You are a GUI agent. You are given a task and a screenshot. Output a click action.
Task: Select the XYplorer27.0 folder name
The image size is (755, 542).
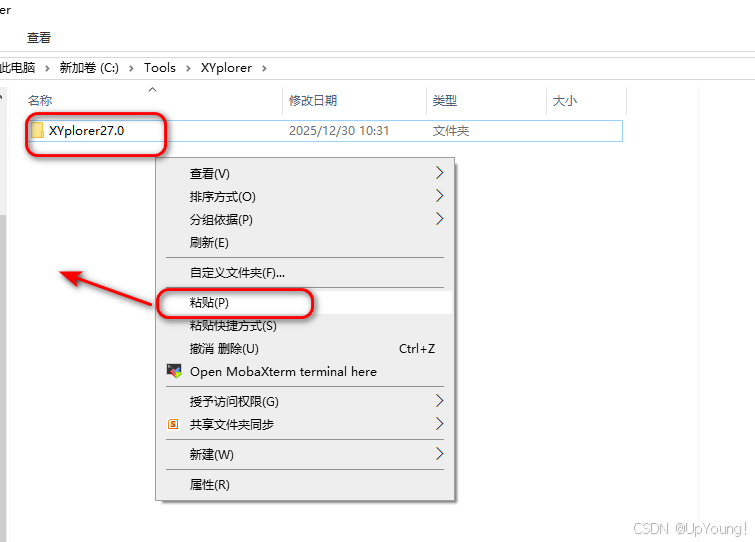point(87,130)
